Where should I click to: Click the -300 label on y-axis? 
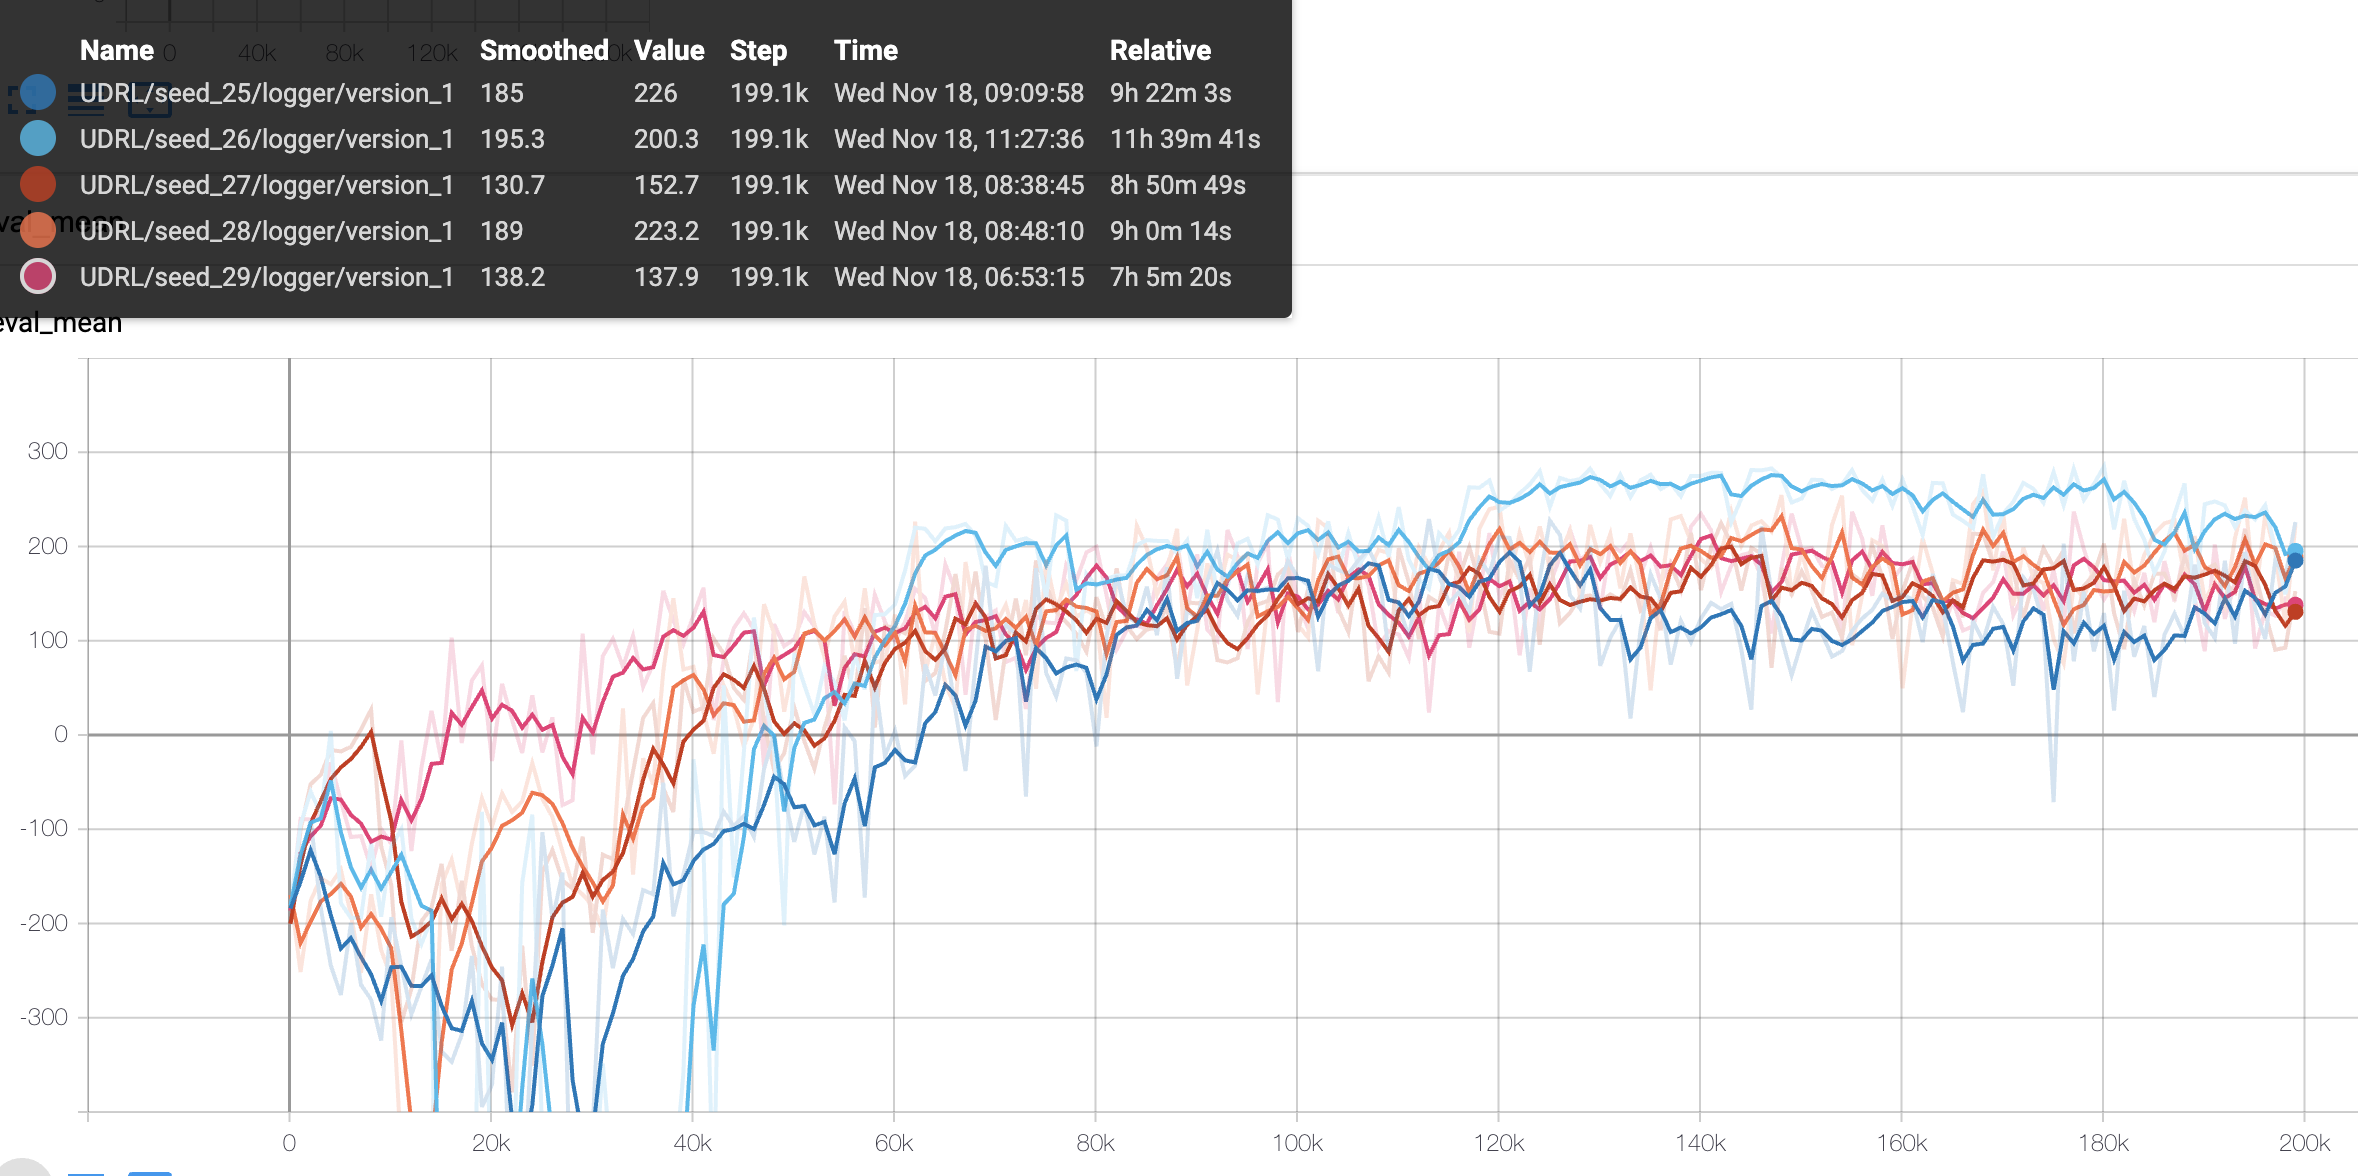pyautogui.click(x=43, y=1017)
